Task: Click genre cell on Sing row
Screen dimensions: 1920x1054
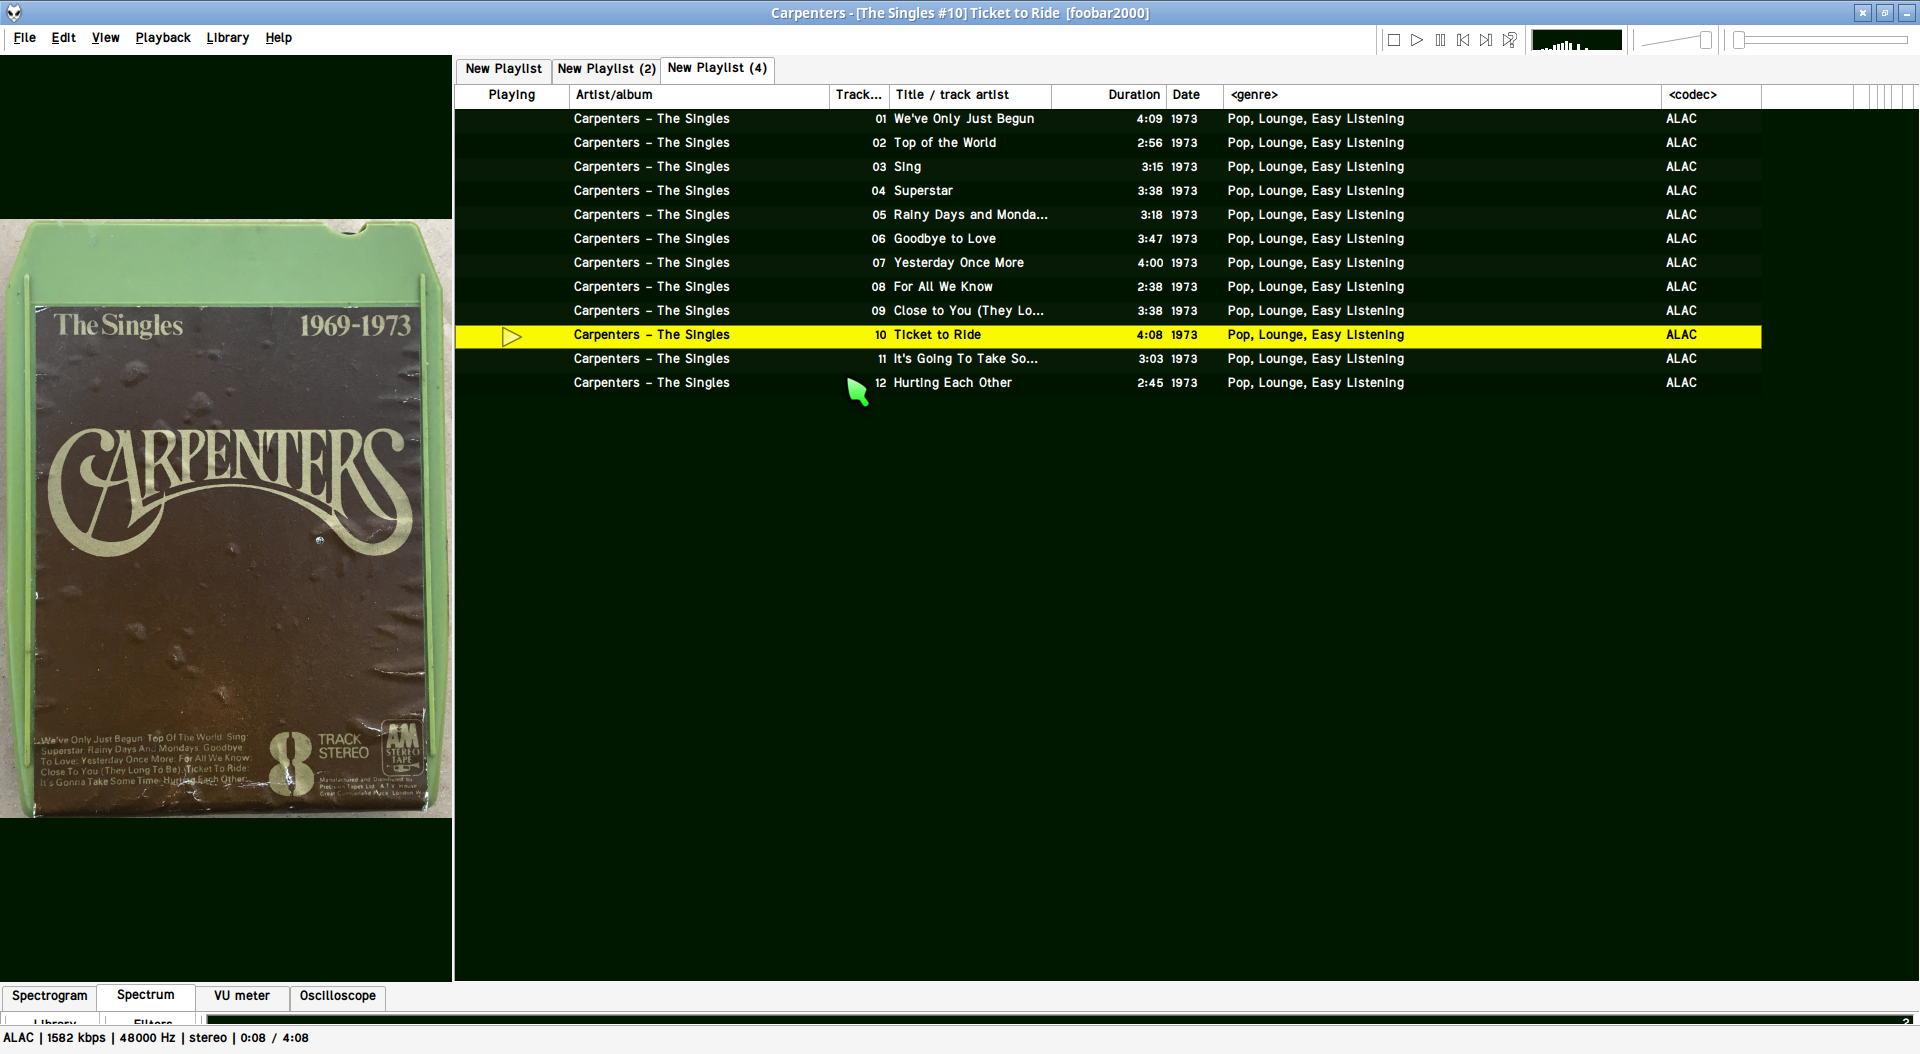Action: [x=1316, y=167]
